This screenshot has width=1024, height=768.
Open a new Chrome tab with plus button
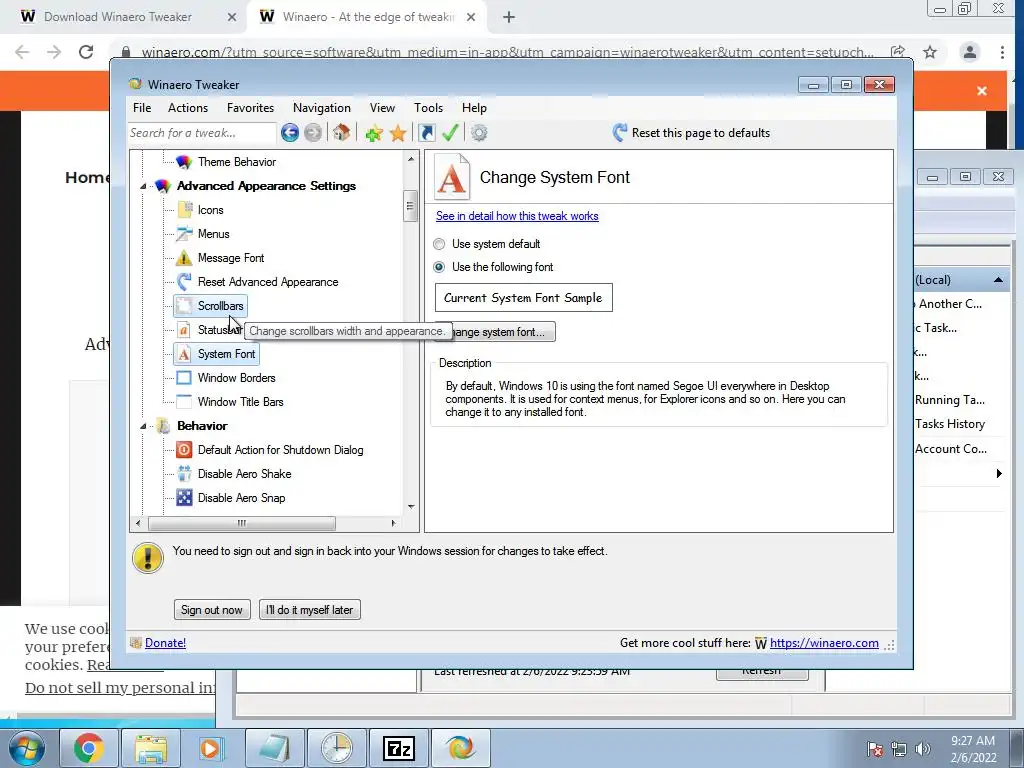(509, 18)
